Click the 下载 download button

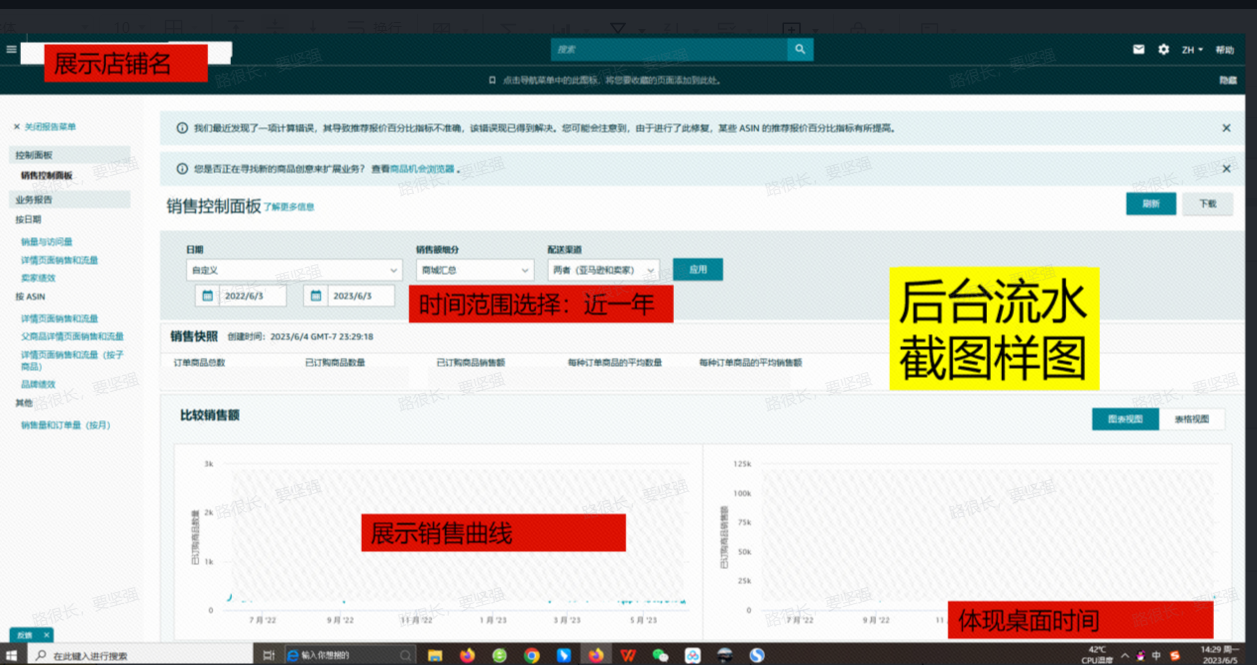click(x=1206, y=203)
